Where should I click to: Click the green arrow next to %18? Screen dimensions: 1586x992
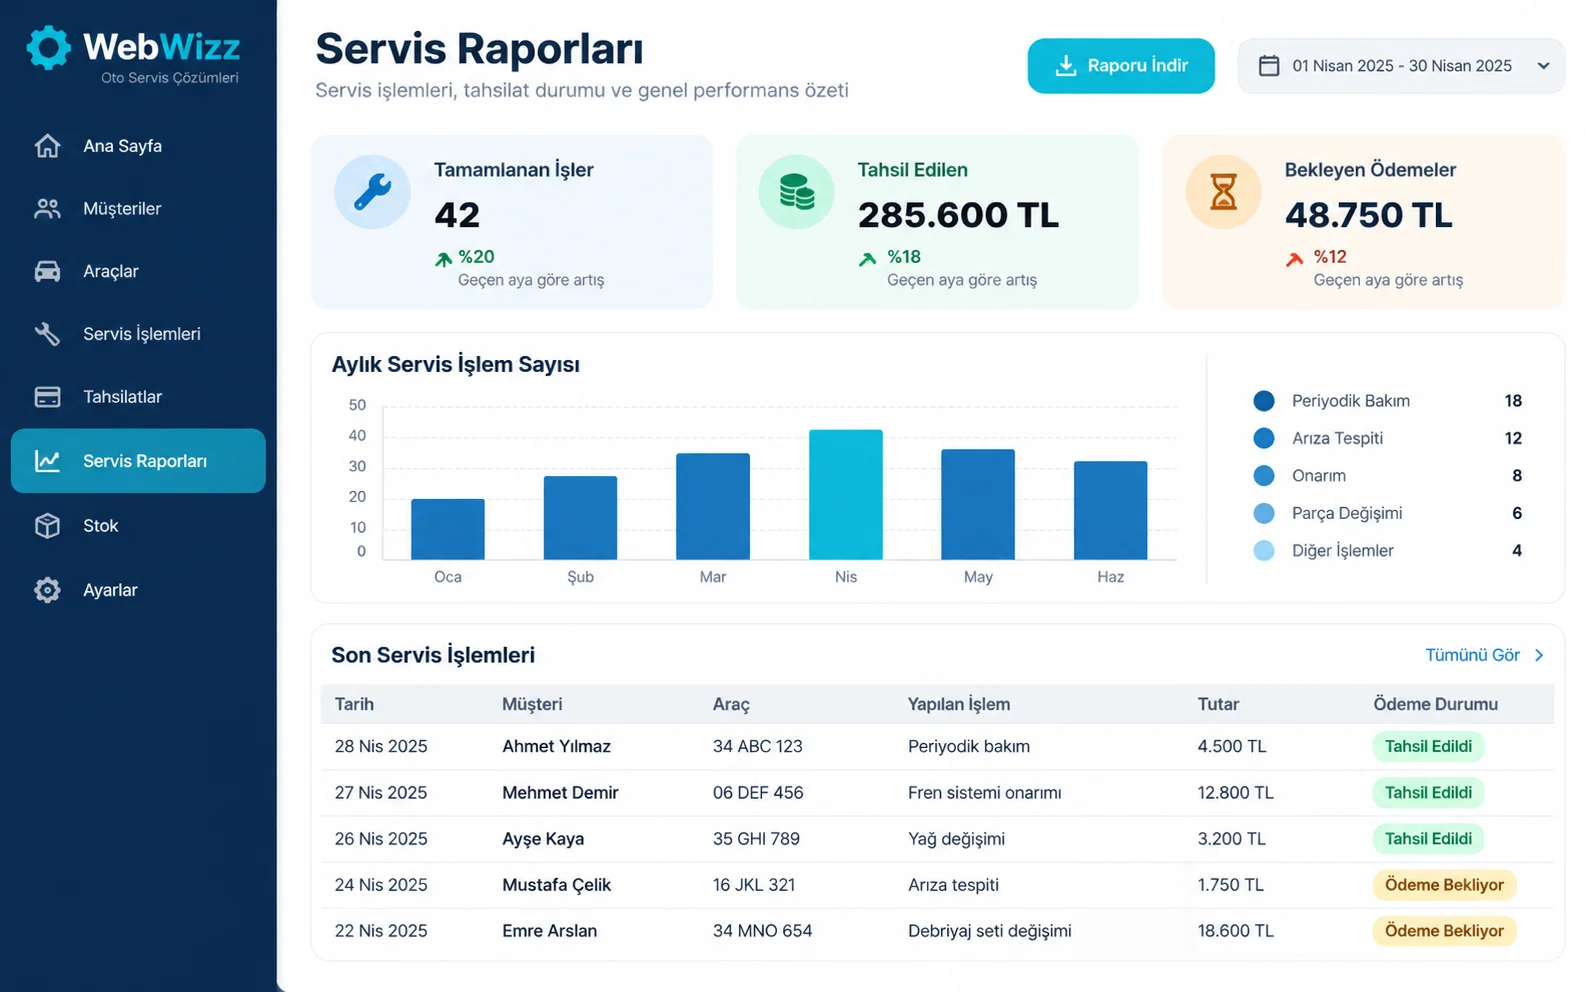coord(867,259)
